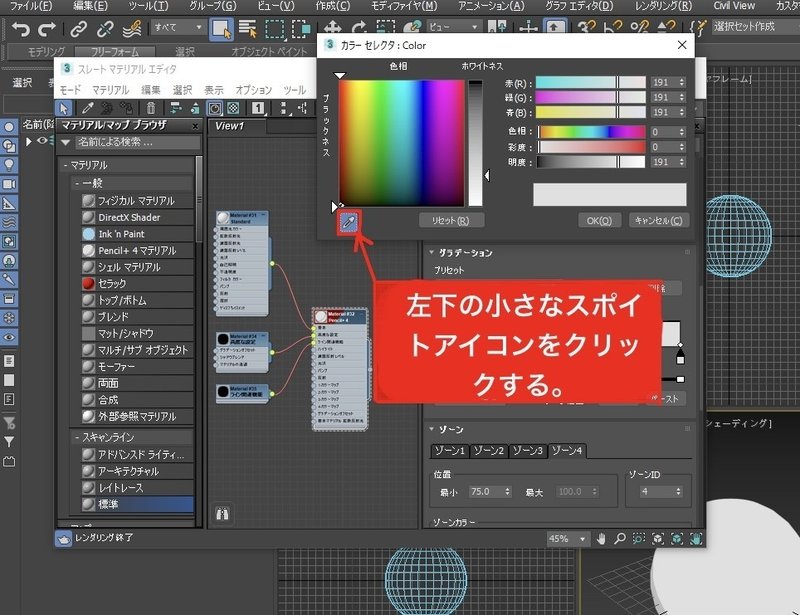Open node search with the binoculars icon
The image size is (800, 615).
pos(222,513)
